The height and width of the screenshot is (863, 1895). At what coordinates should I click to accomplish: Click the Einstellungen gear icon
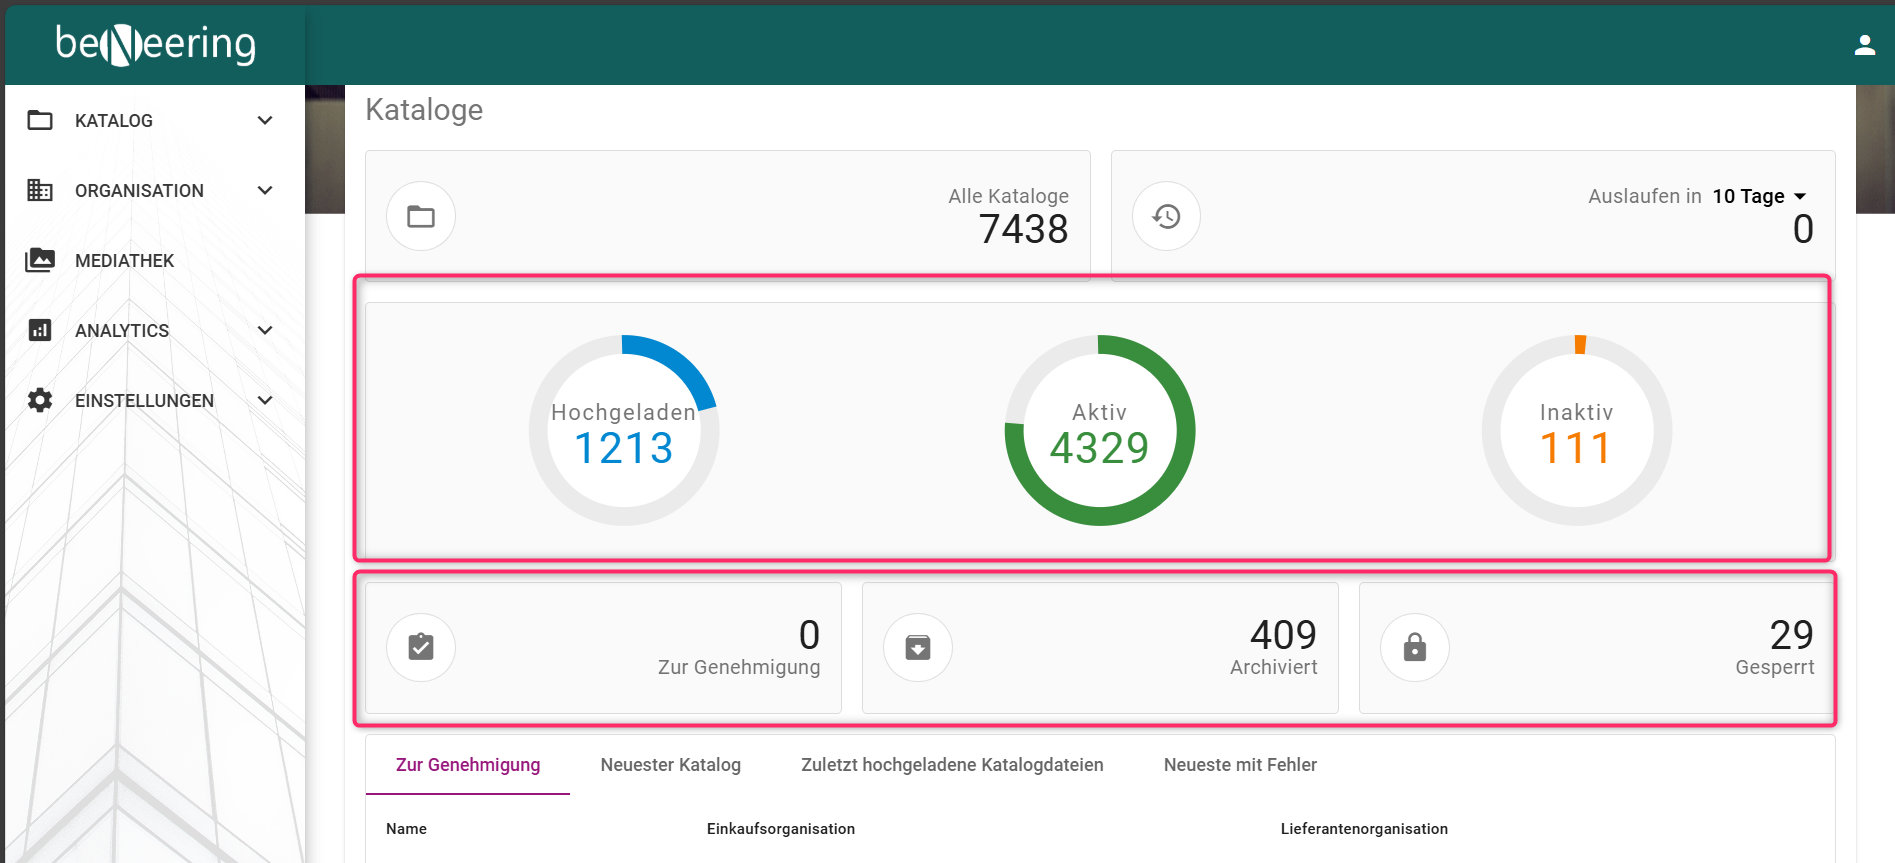coord(40,400)
